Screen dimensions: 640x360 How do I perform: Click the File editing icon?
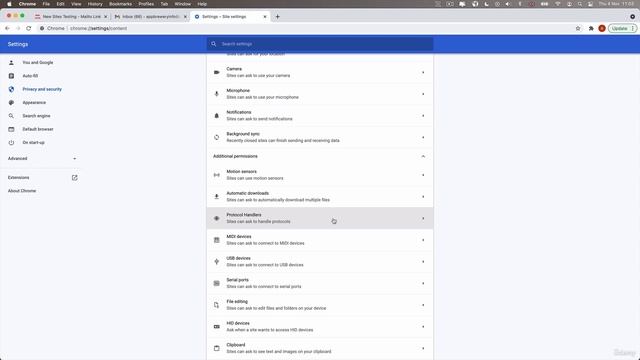click(x=217, y=305)
